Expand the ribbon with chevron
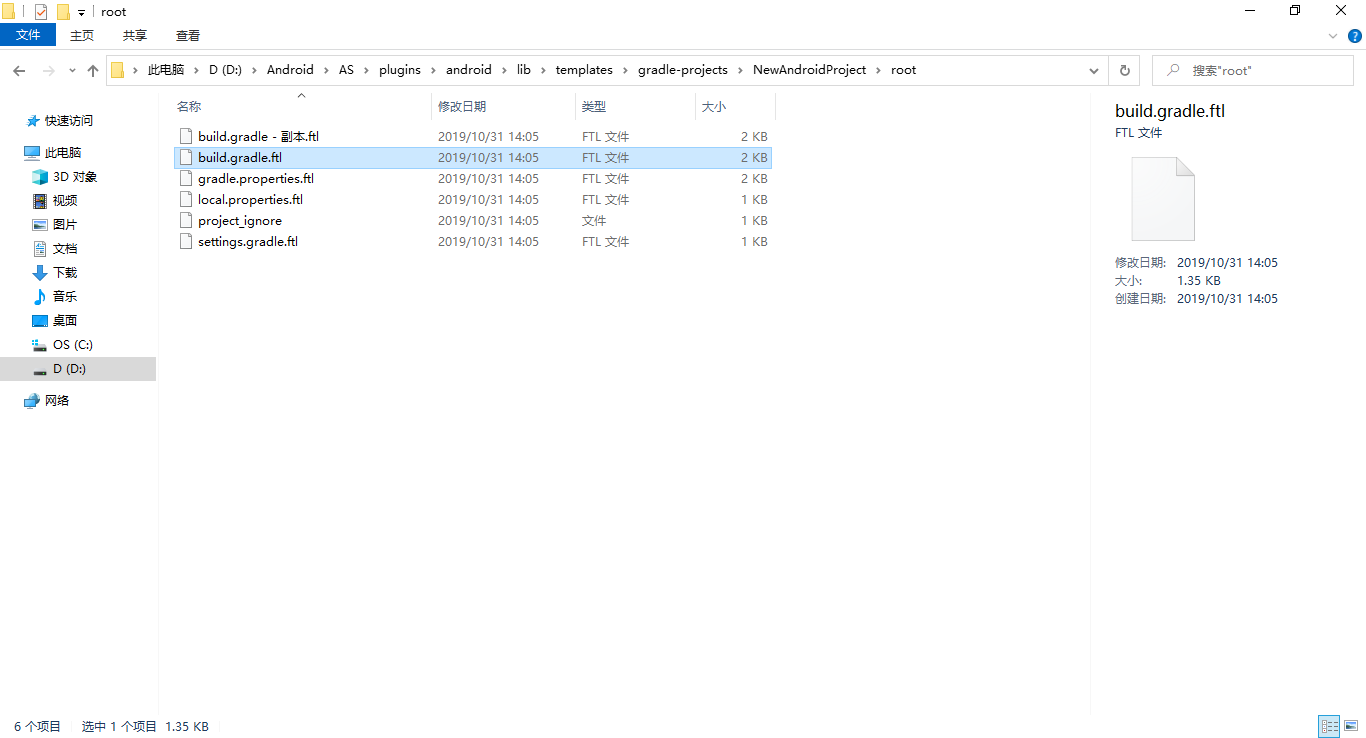 [x=1332, y=35]
